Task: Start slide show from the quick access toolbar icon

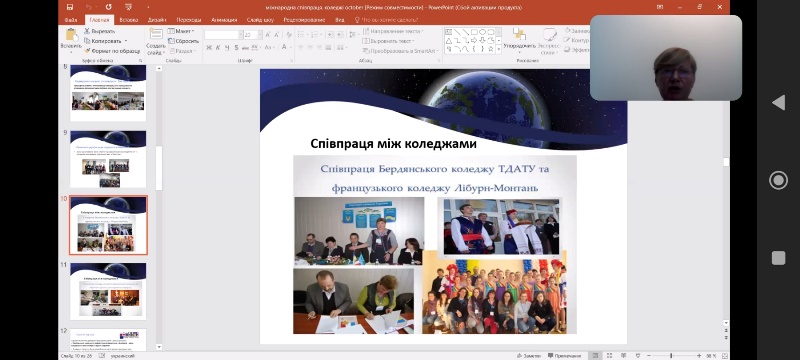Action: click(x=130, y=7)
